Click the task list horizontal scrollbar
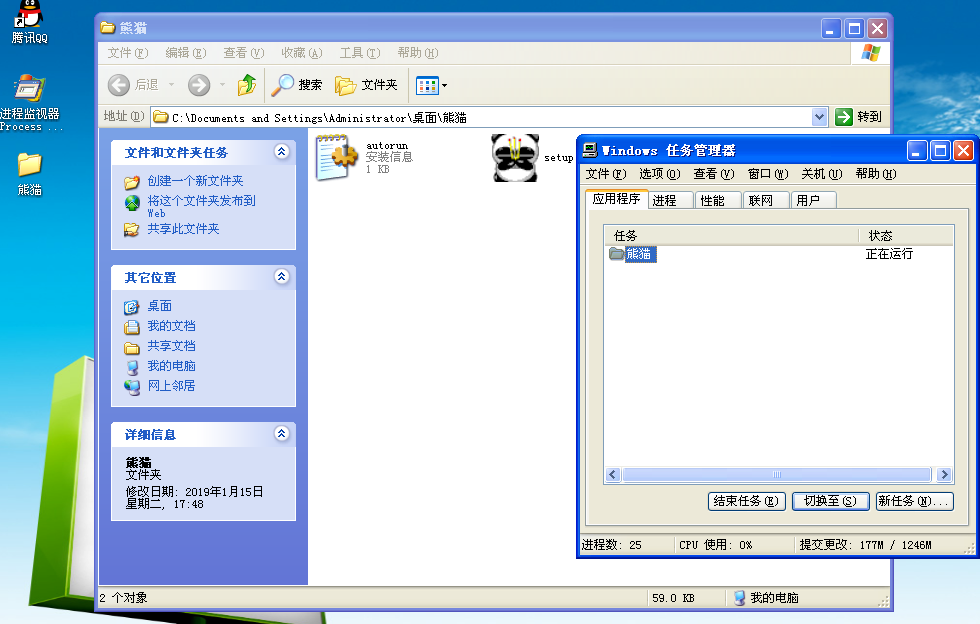The height and width of the screenshot is (624, 980). tap(776, 475)
